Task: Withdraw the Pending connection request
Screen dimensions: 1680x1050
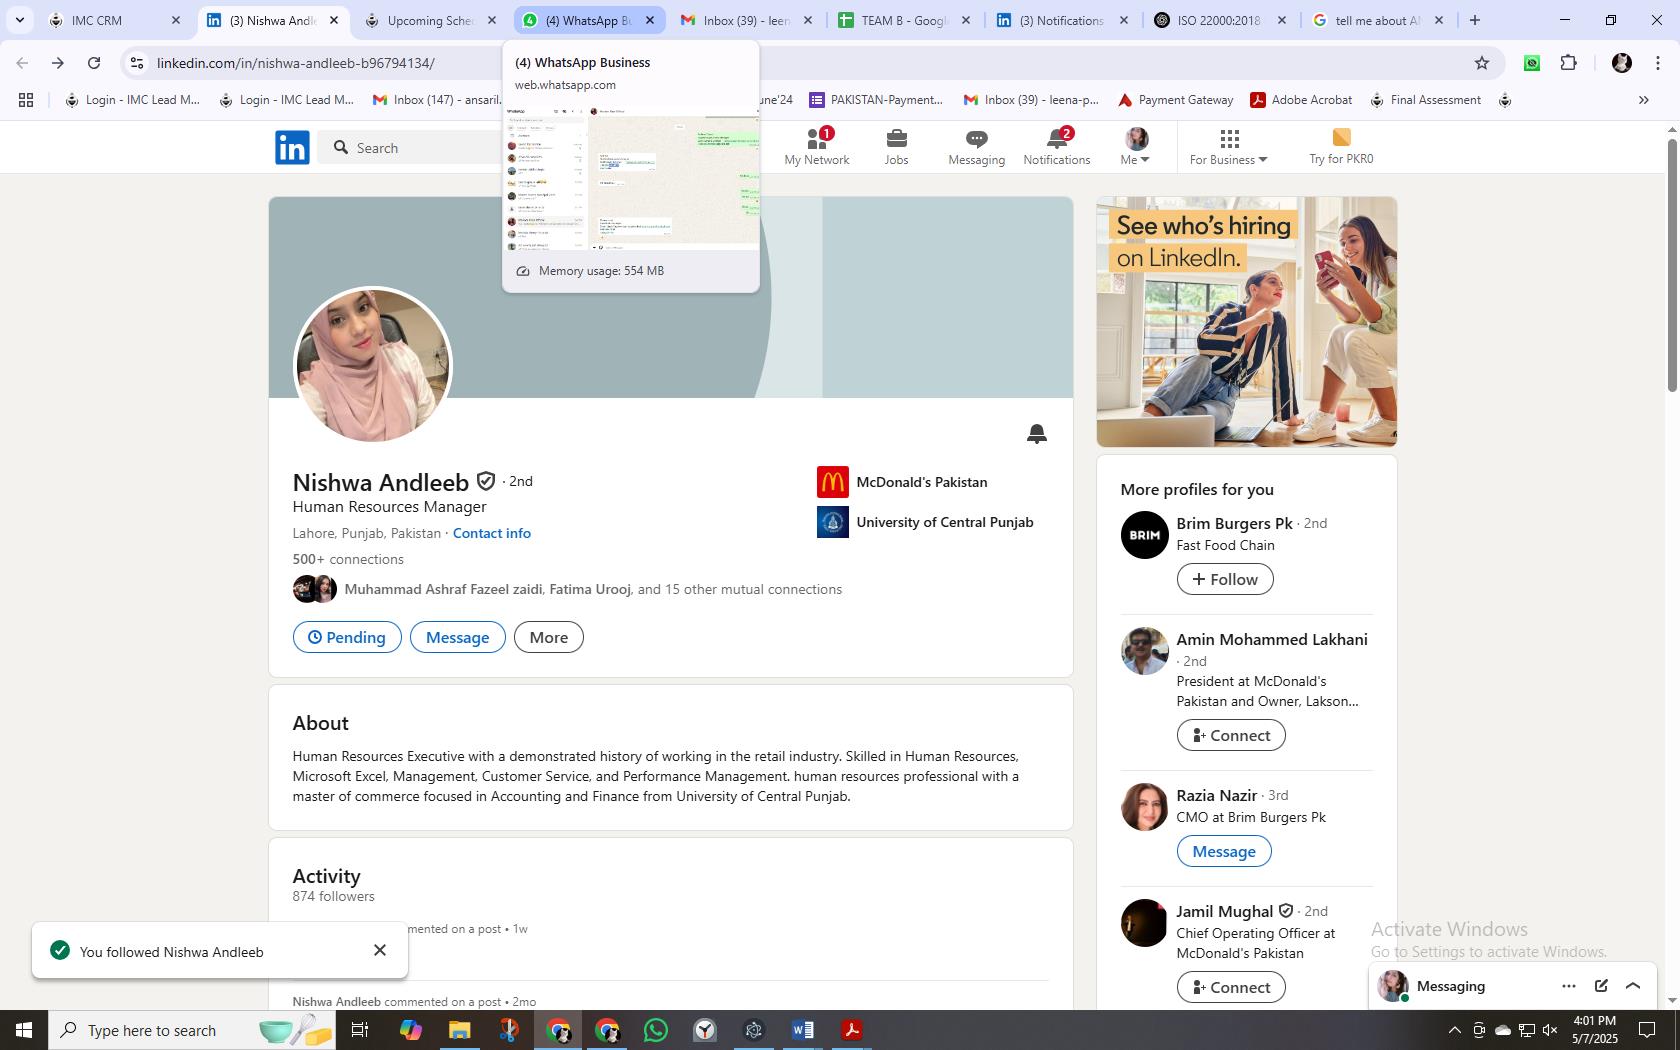Action: pyautogui.click(x=347, y=637)
